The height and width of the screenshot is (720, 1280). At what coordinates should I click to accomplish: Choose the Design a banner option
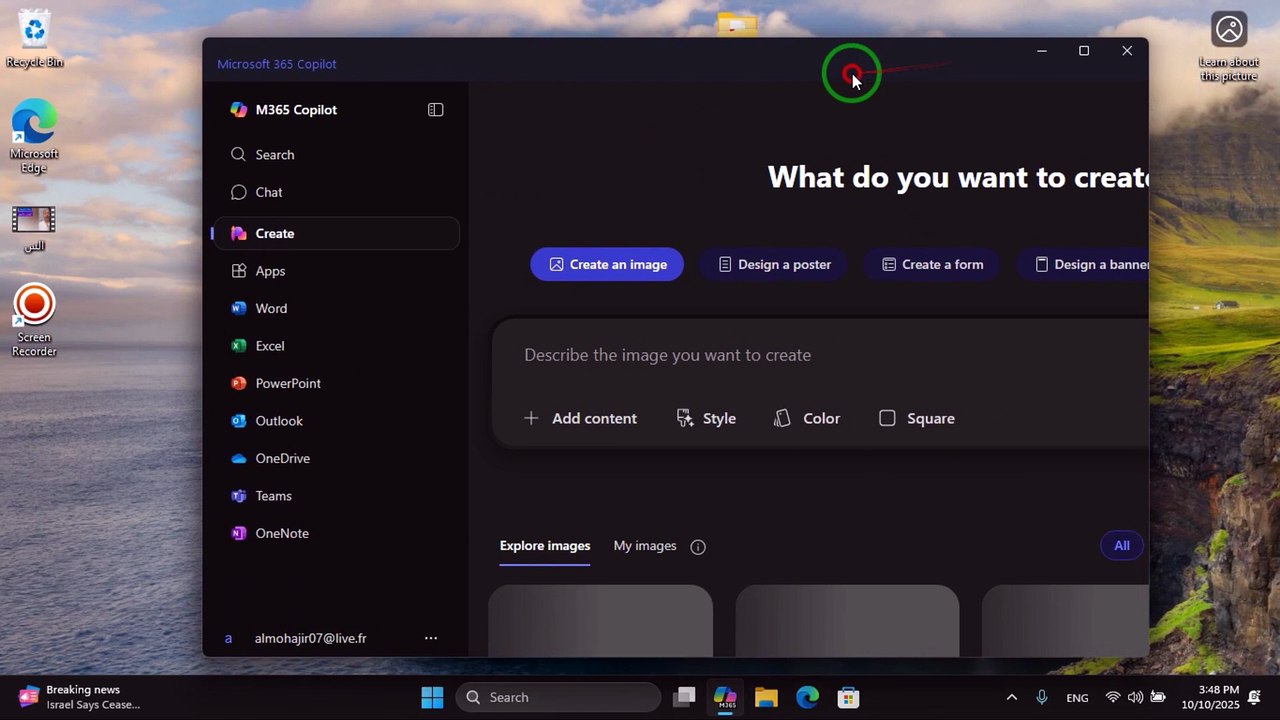tap(1083, 264)
